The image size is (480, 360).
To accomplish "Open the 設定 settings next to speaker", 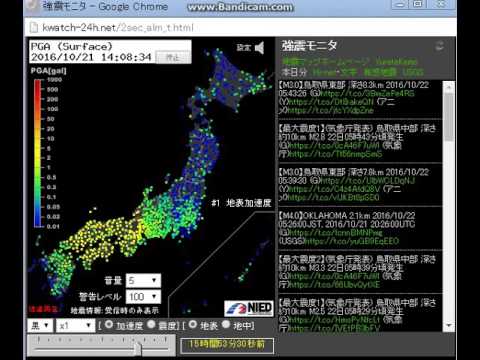I will 243,48.
